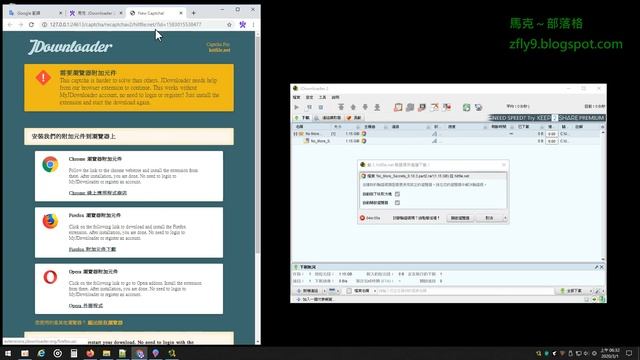Click the clipboard observer icon in JDownloader toolbar
Image resolution: width=640 pixels, height=360 pixels.
point(398,107)
